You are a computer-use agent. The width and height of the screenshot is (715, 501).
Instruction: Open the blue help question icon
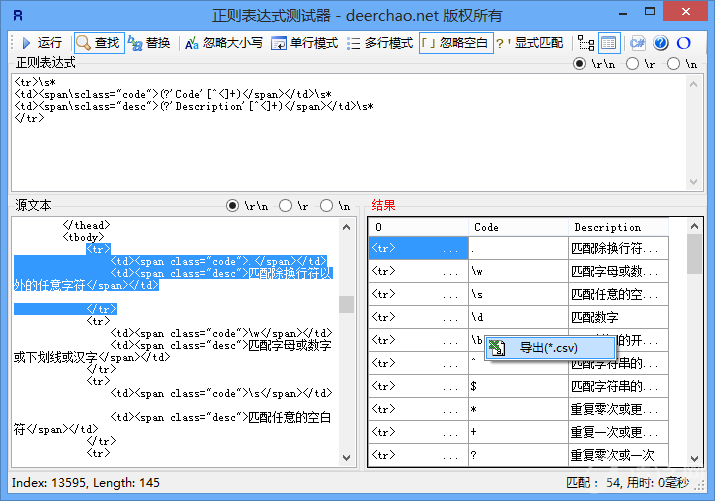tap(660, 43)
